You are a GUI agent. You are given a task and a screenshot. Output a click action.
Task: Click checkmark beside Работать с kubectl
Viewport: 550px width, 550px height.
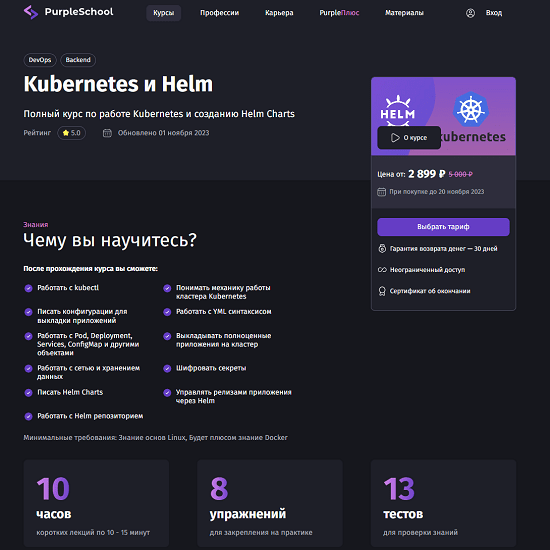[x=28, y=288]
